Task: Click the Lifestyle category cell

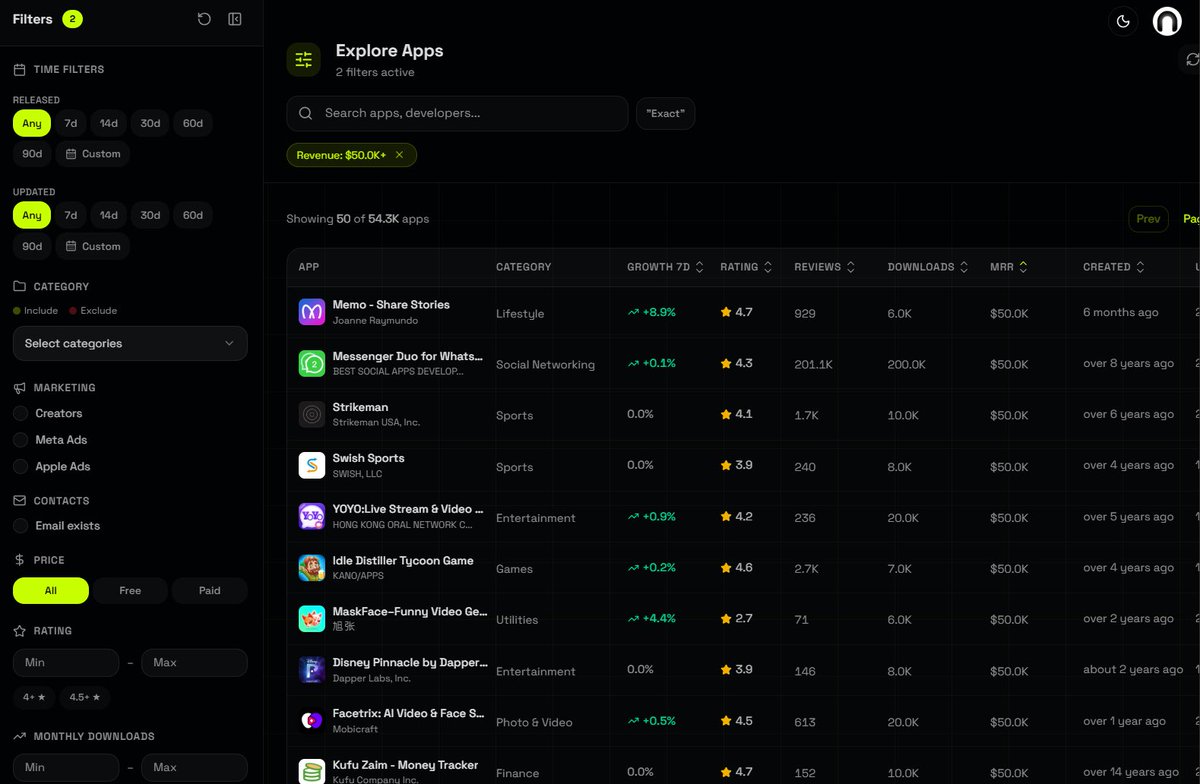Action: (x=520, y=313)
